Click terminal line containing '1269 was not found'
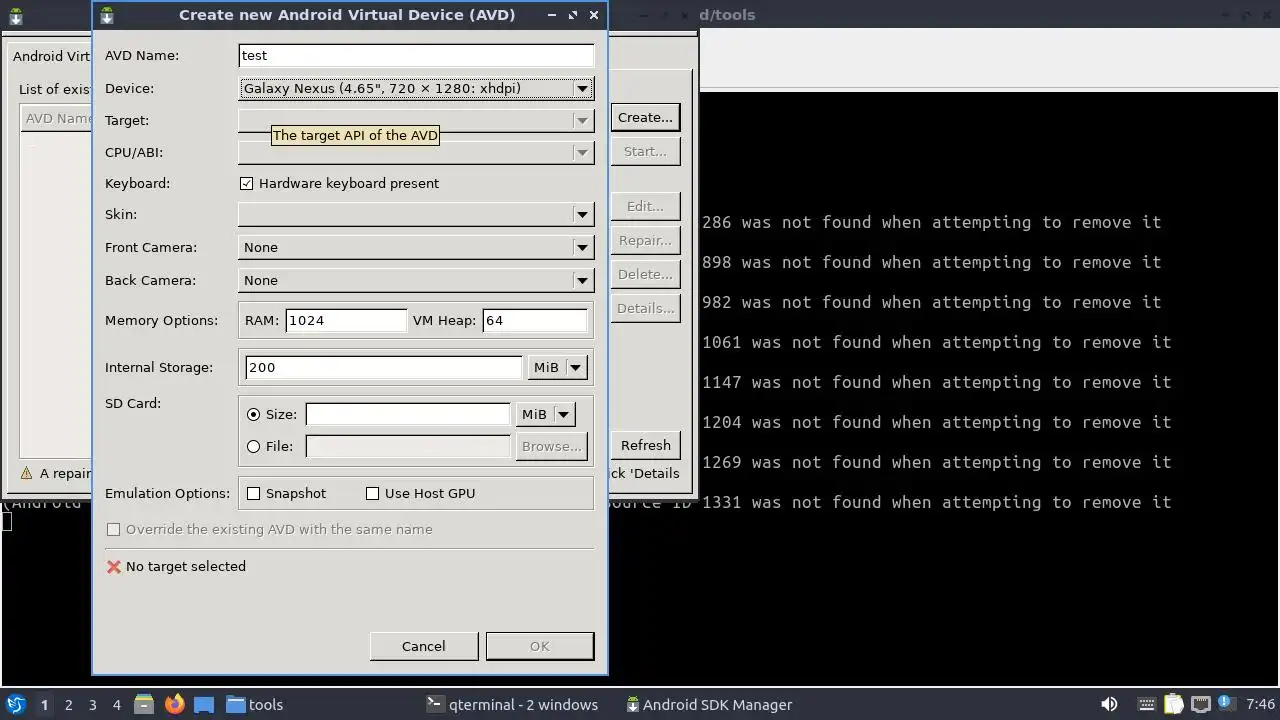 [936, 462]
